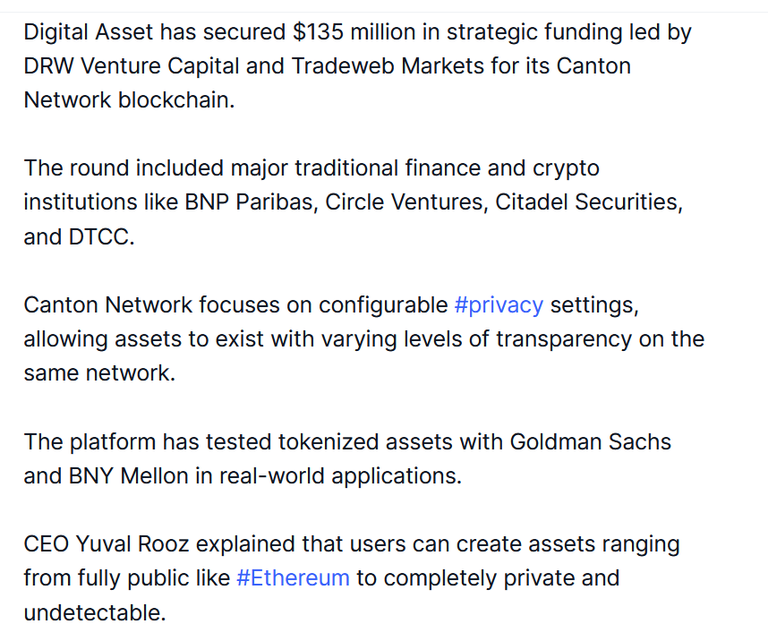Click the 'Goldman Sachs' name
The width and height of the screenshot is (768, 642).
tap(590, 442)
